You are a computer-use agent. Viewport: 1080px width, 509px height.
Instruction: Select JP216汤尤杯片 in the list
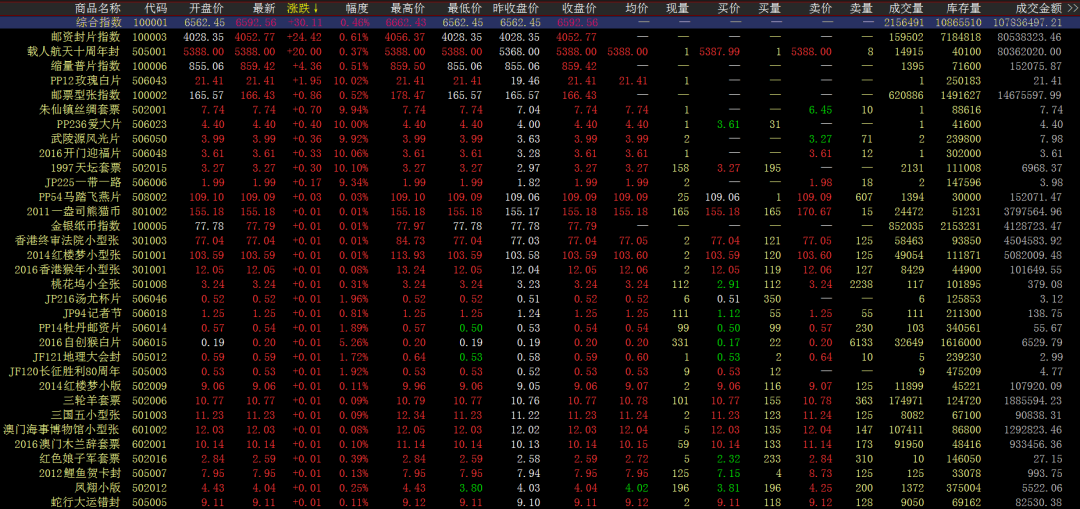pyautogui.click(x=83, y=298)
